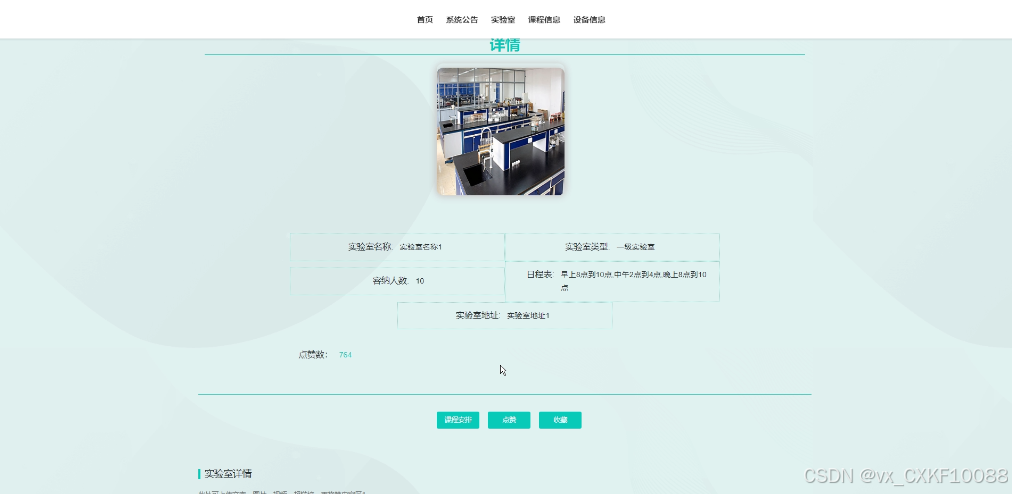This screenshot has width=1012, height=494.
Task: Select the 实验室 navigation item
Action: point(503,19)
